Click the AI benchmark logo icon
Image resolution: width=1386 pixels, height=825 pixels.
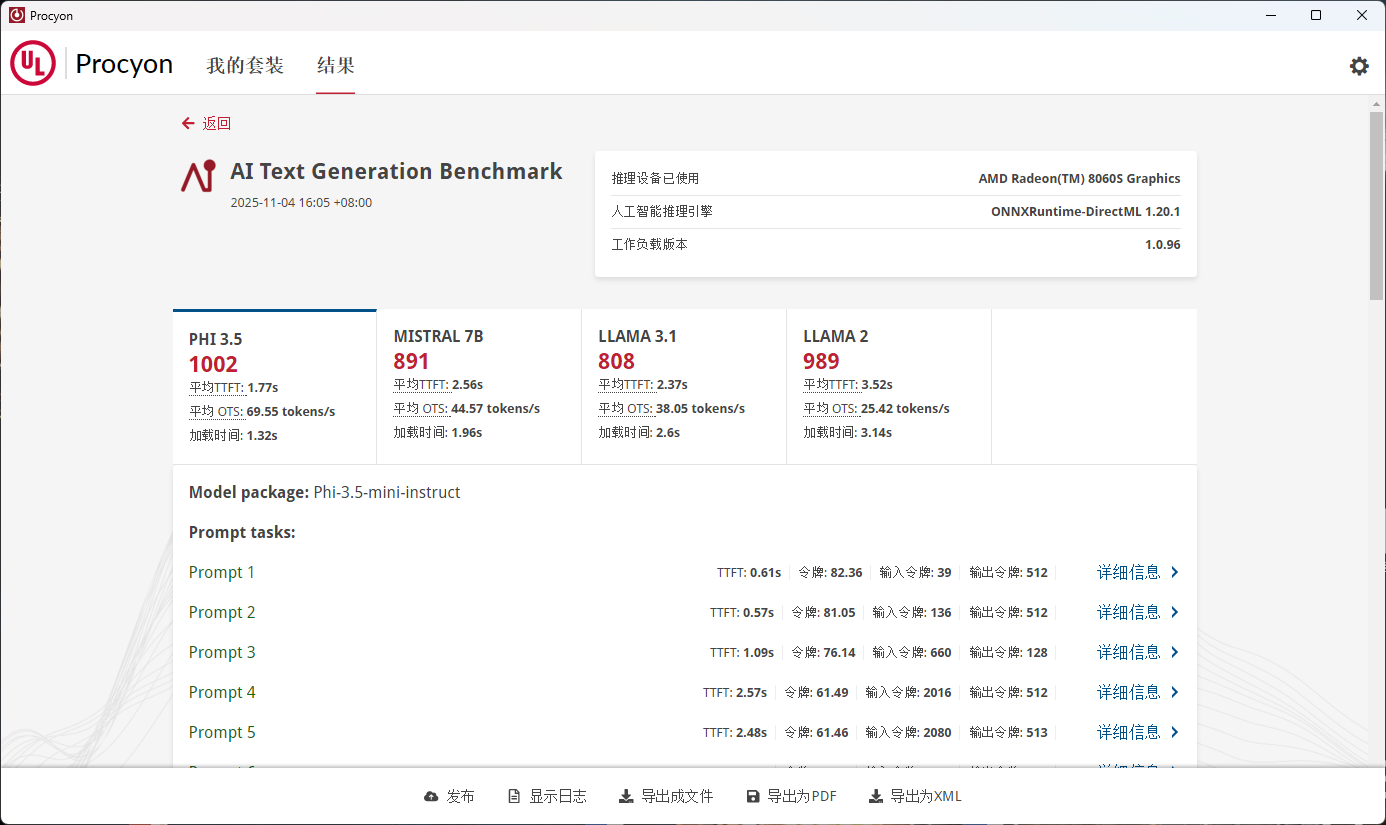(x=198, y=176)
